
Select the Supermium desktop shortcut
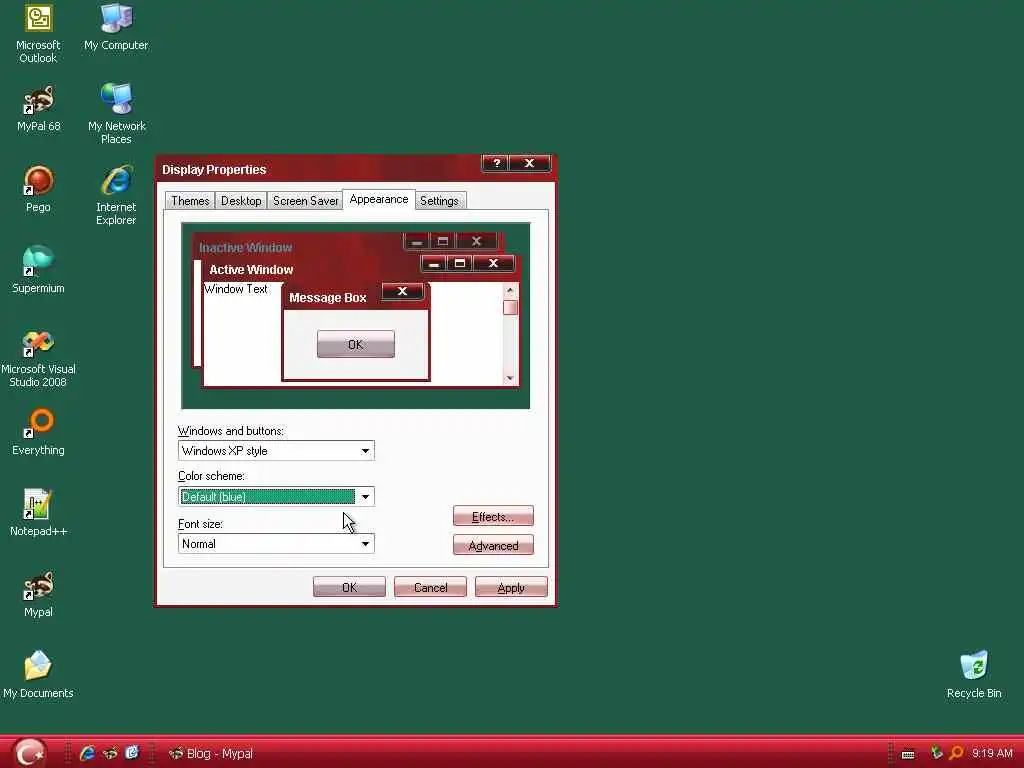[38, 270]
